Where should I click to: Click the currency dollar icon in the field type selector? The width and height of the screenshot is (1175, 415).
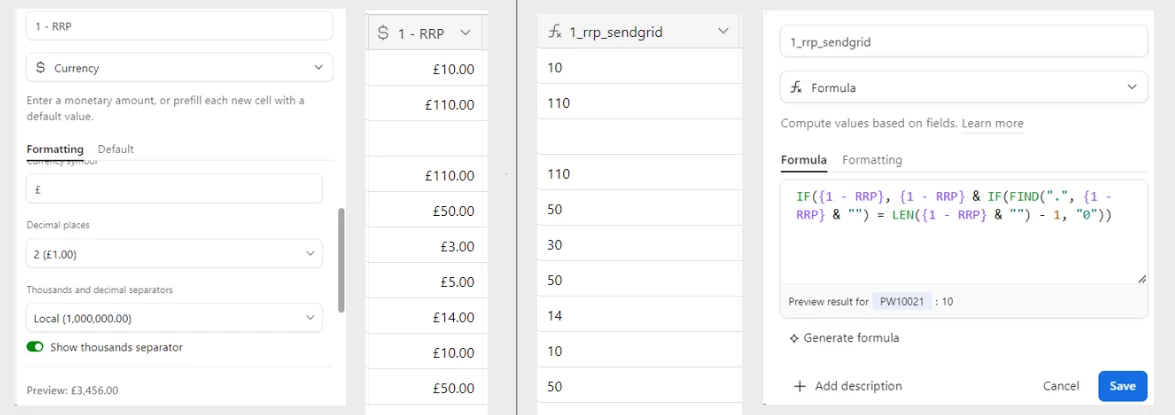click(x=40, y=67)
